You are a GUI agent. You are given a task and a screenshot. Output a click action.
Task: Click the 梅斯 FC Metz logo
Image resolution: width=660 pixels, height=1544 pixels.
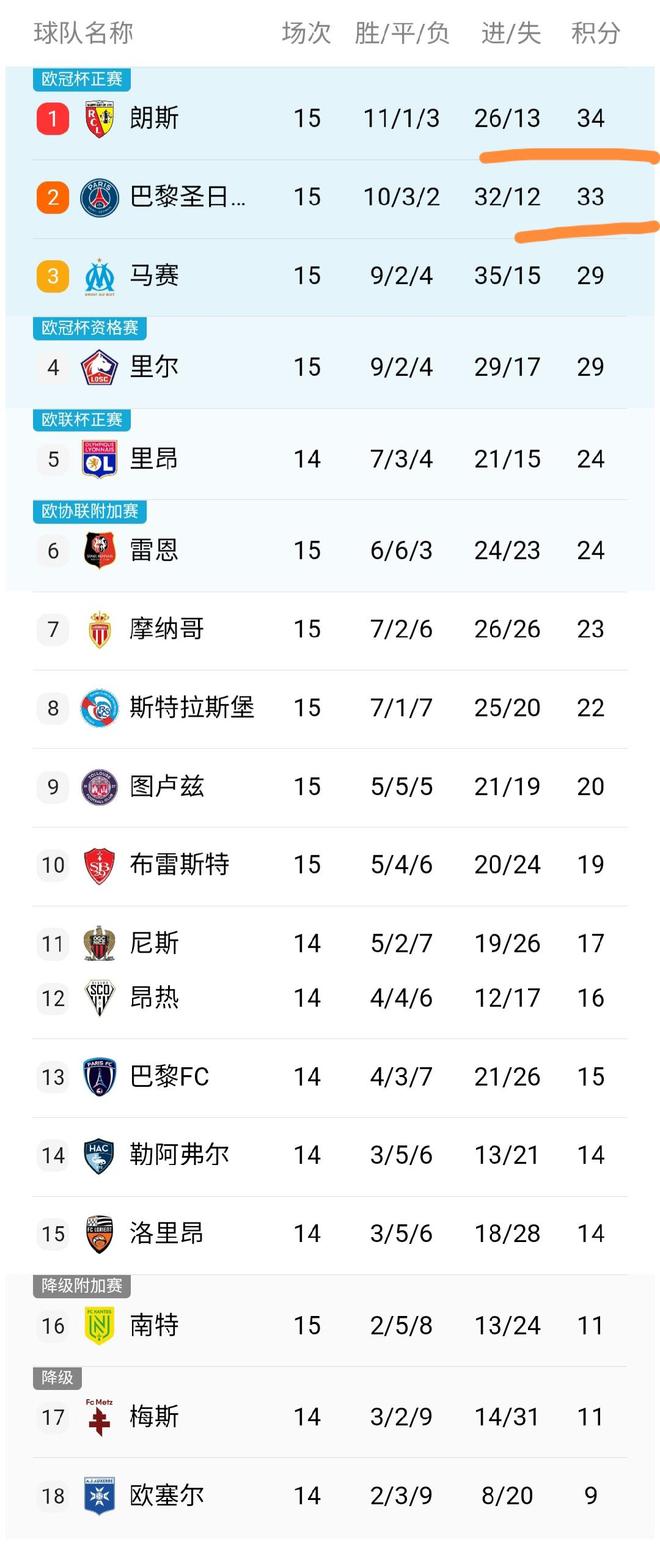tap(98, 1416)
